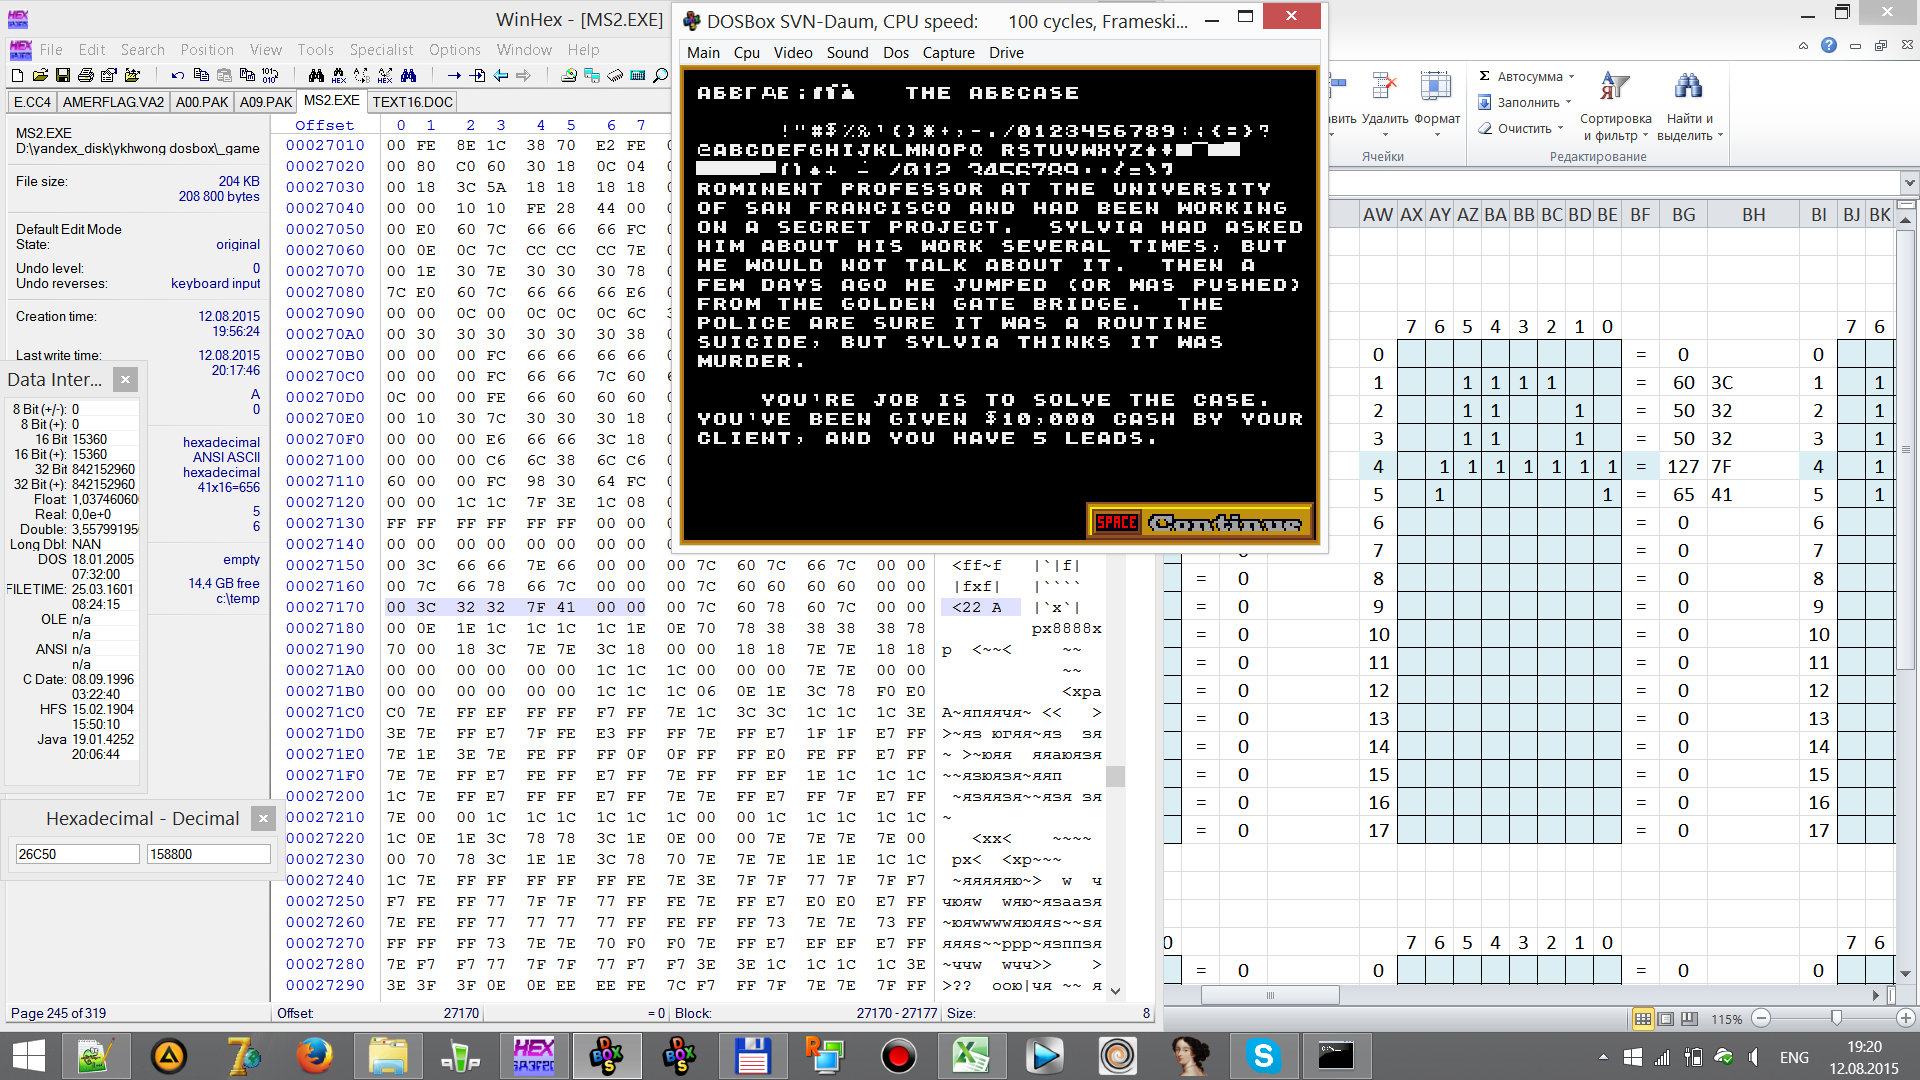The width and height of the screenshot is (1920, 1080).
Task: Expand the Автосумма dropdown arrow
Action: point(1571,76)
